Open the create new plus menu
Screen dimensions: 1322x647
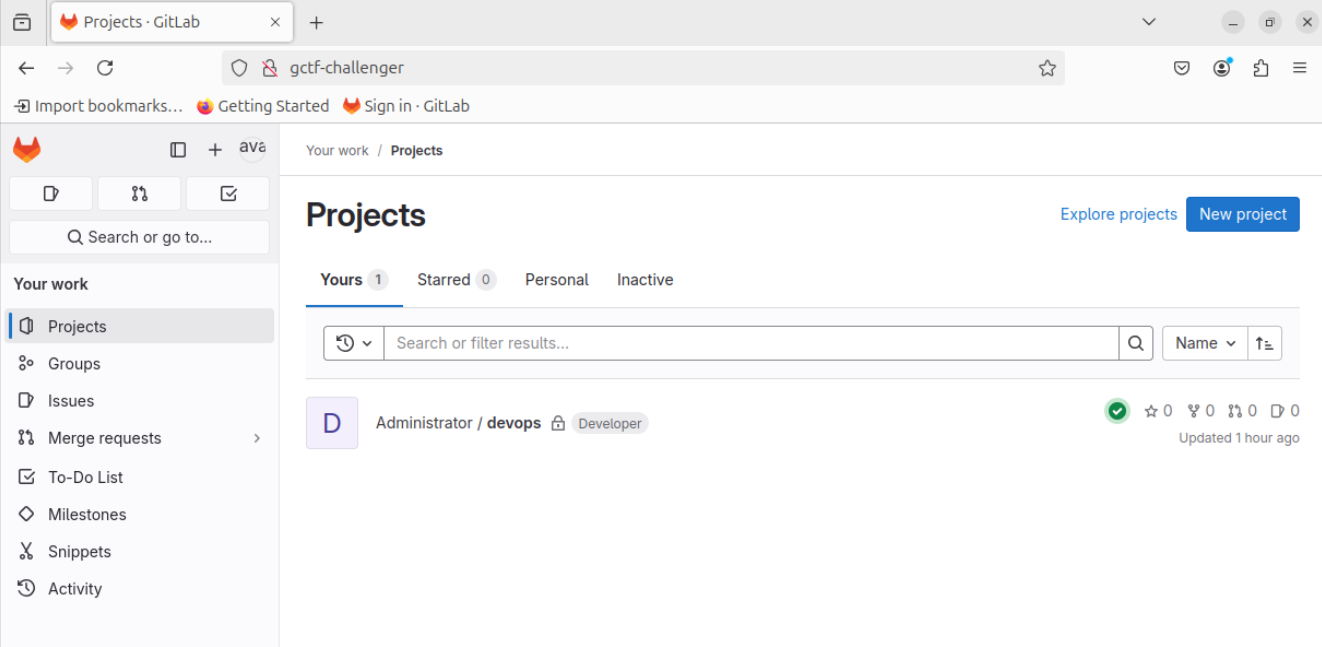pos(215,150)
